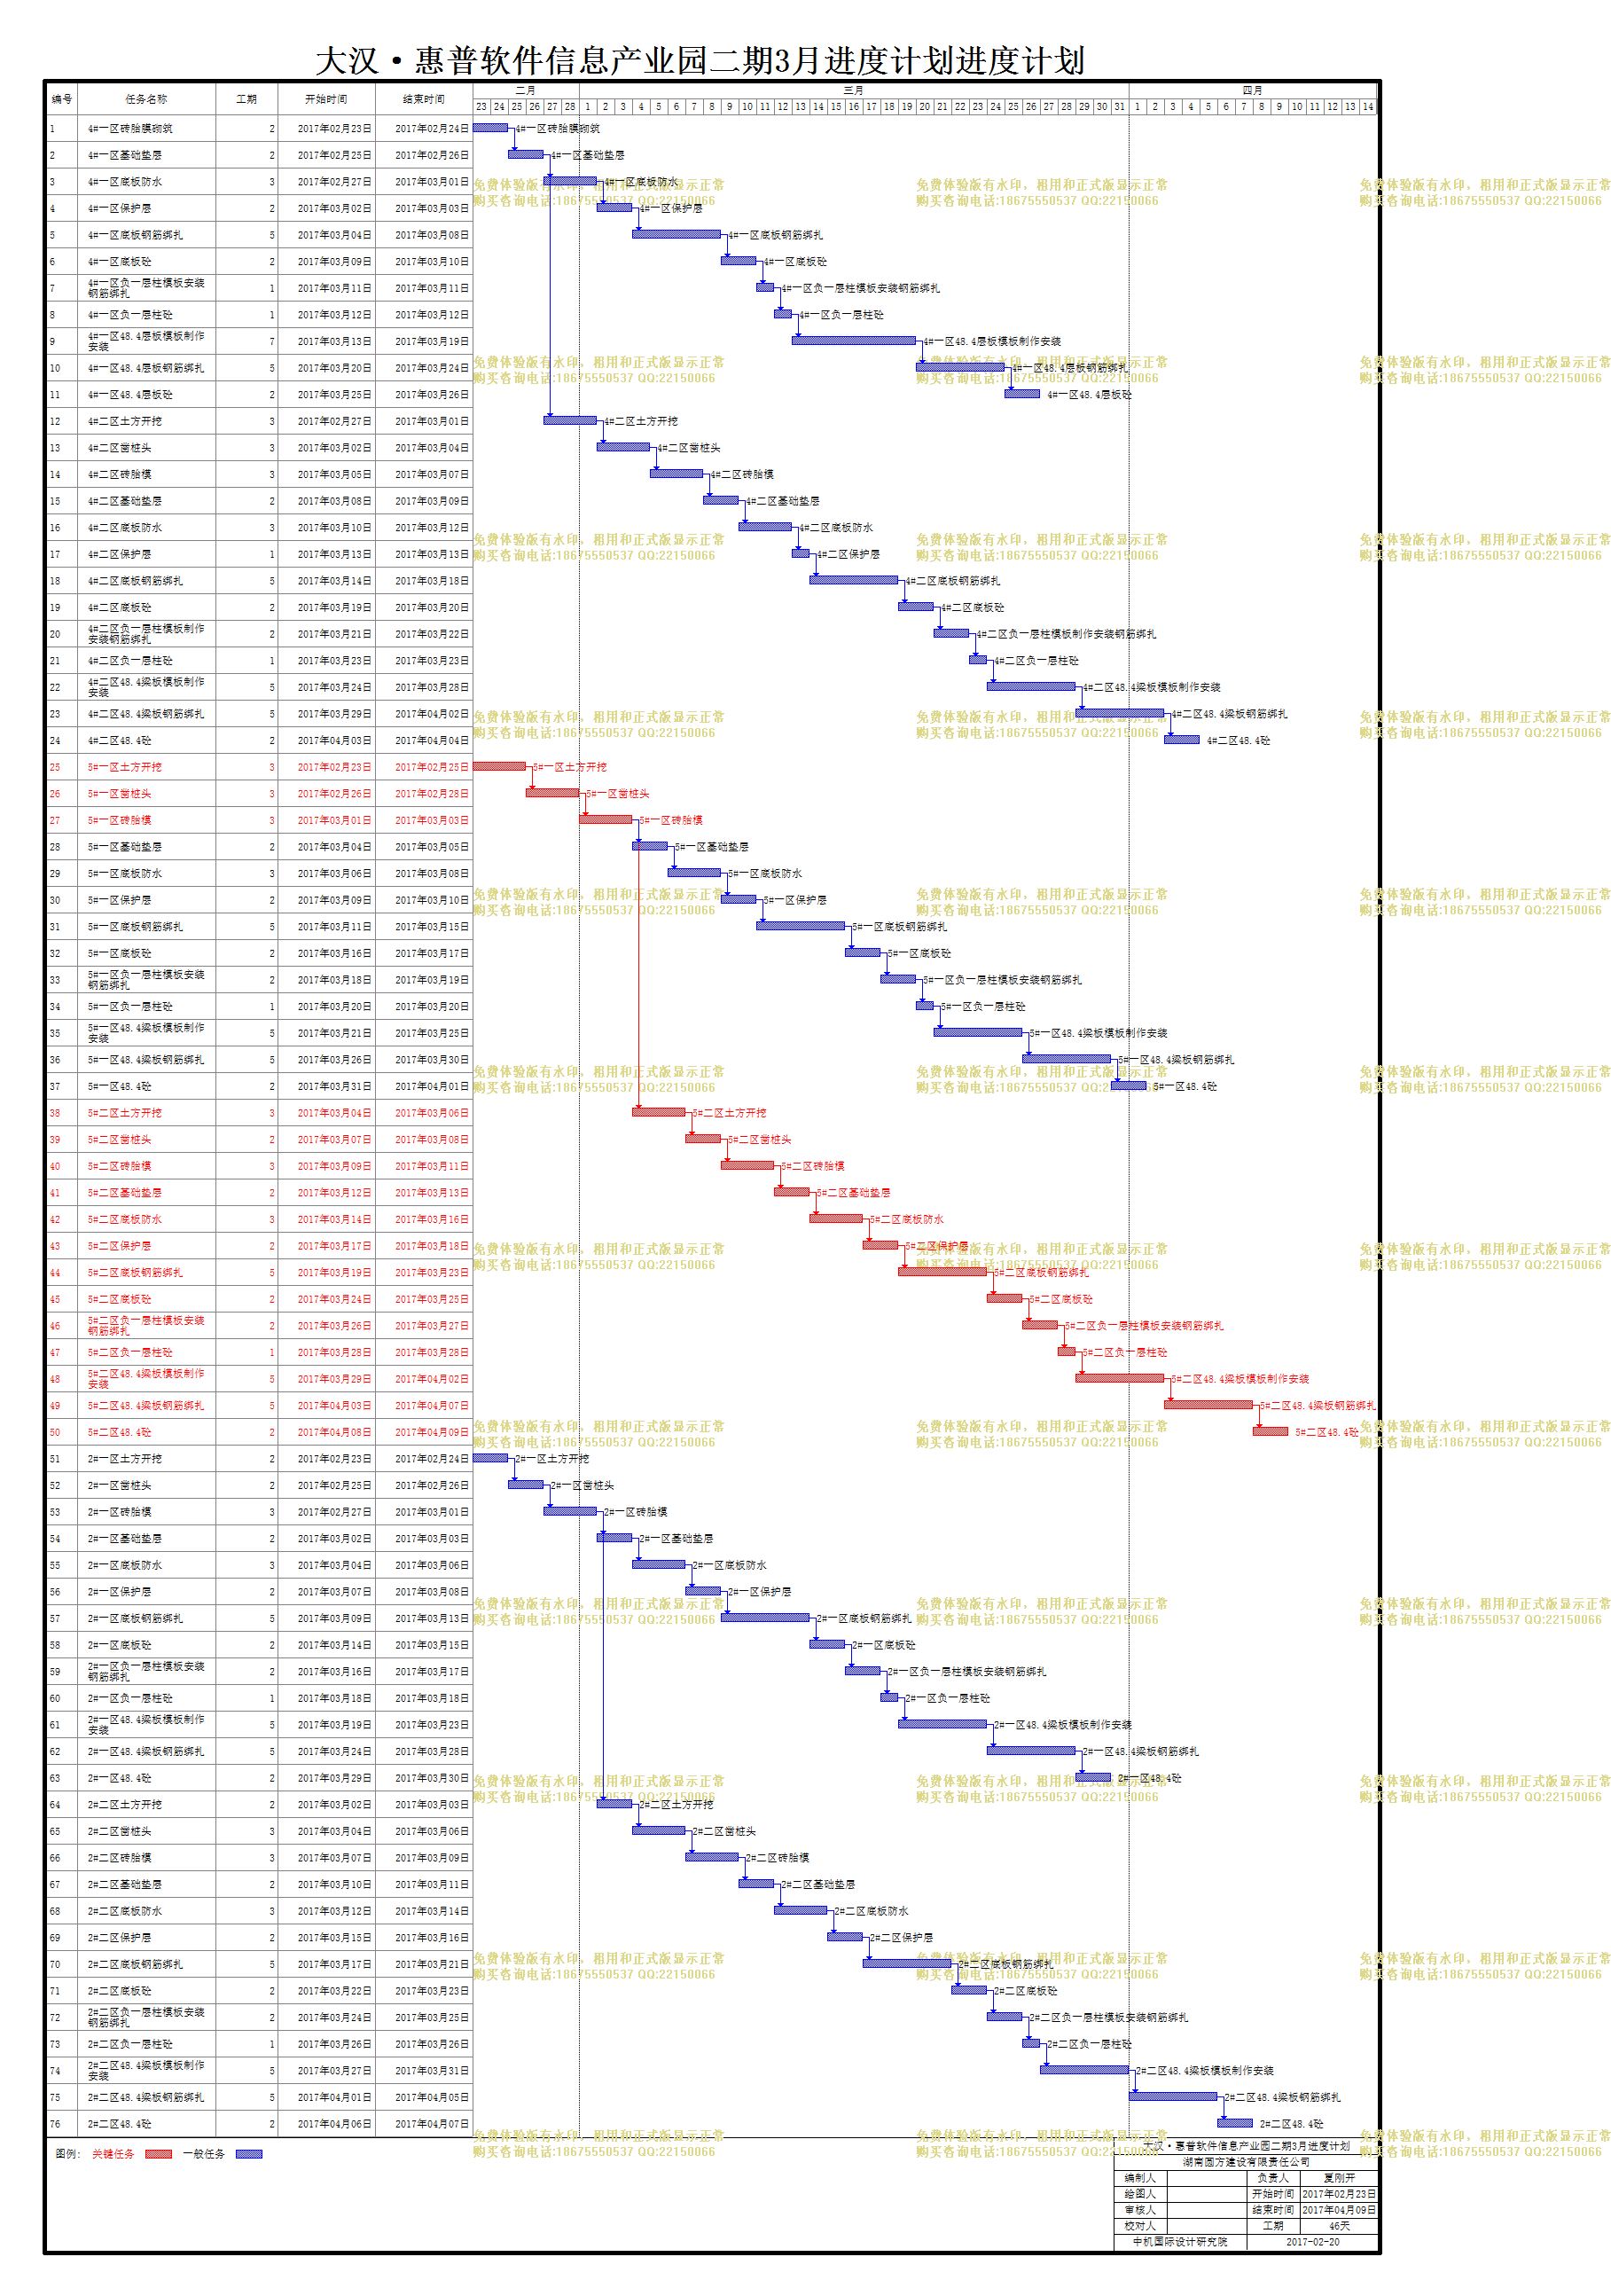The width and height of the screenshot is (1611, 2296).
Task: Select task row 12 name 4#二区土方开挖 in table
Action: 124,422
